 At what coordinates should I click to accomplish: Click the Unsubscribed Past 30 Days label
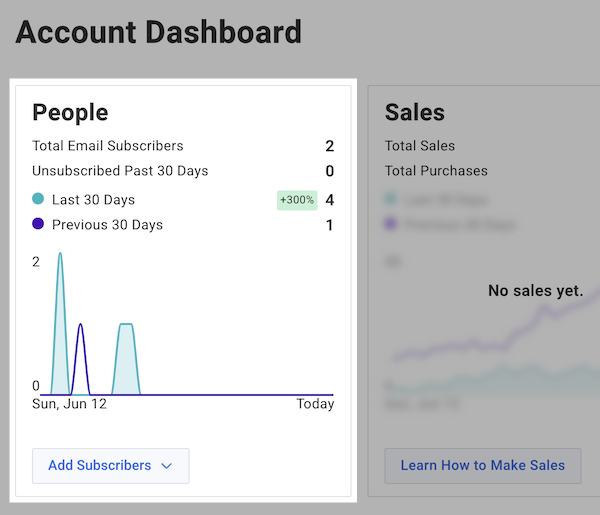pos(120,171)
